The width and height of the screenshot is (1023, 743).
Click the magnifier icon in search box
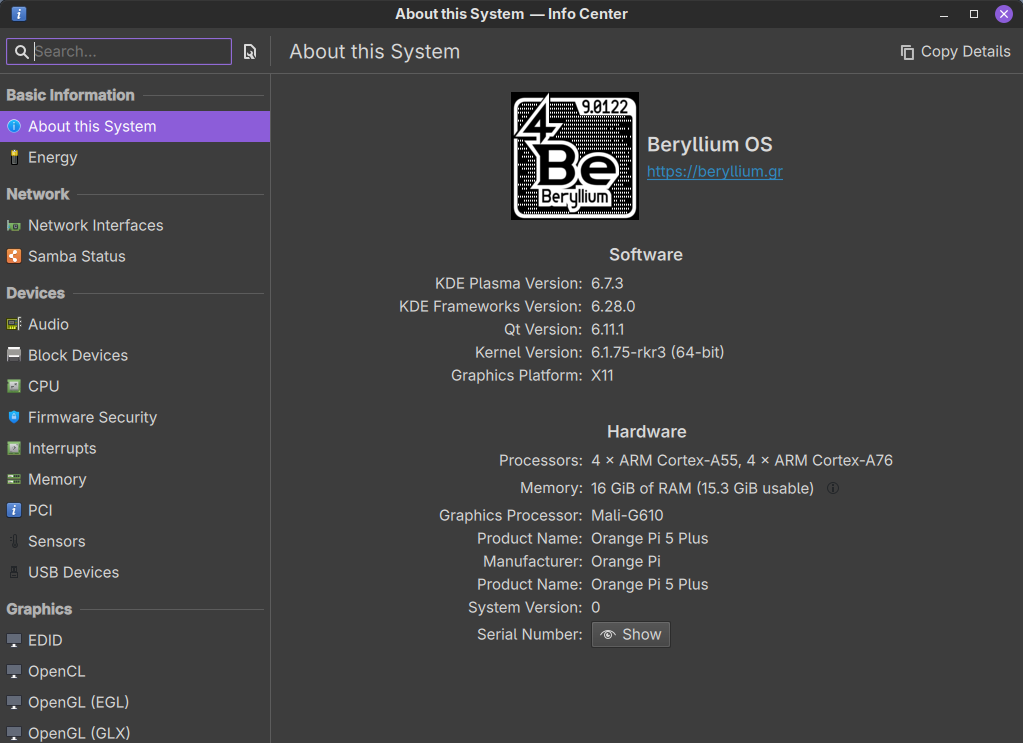(22, 52)
